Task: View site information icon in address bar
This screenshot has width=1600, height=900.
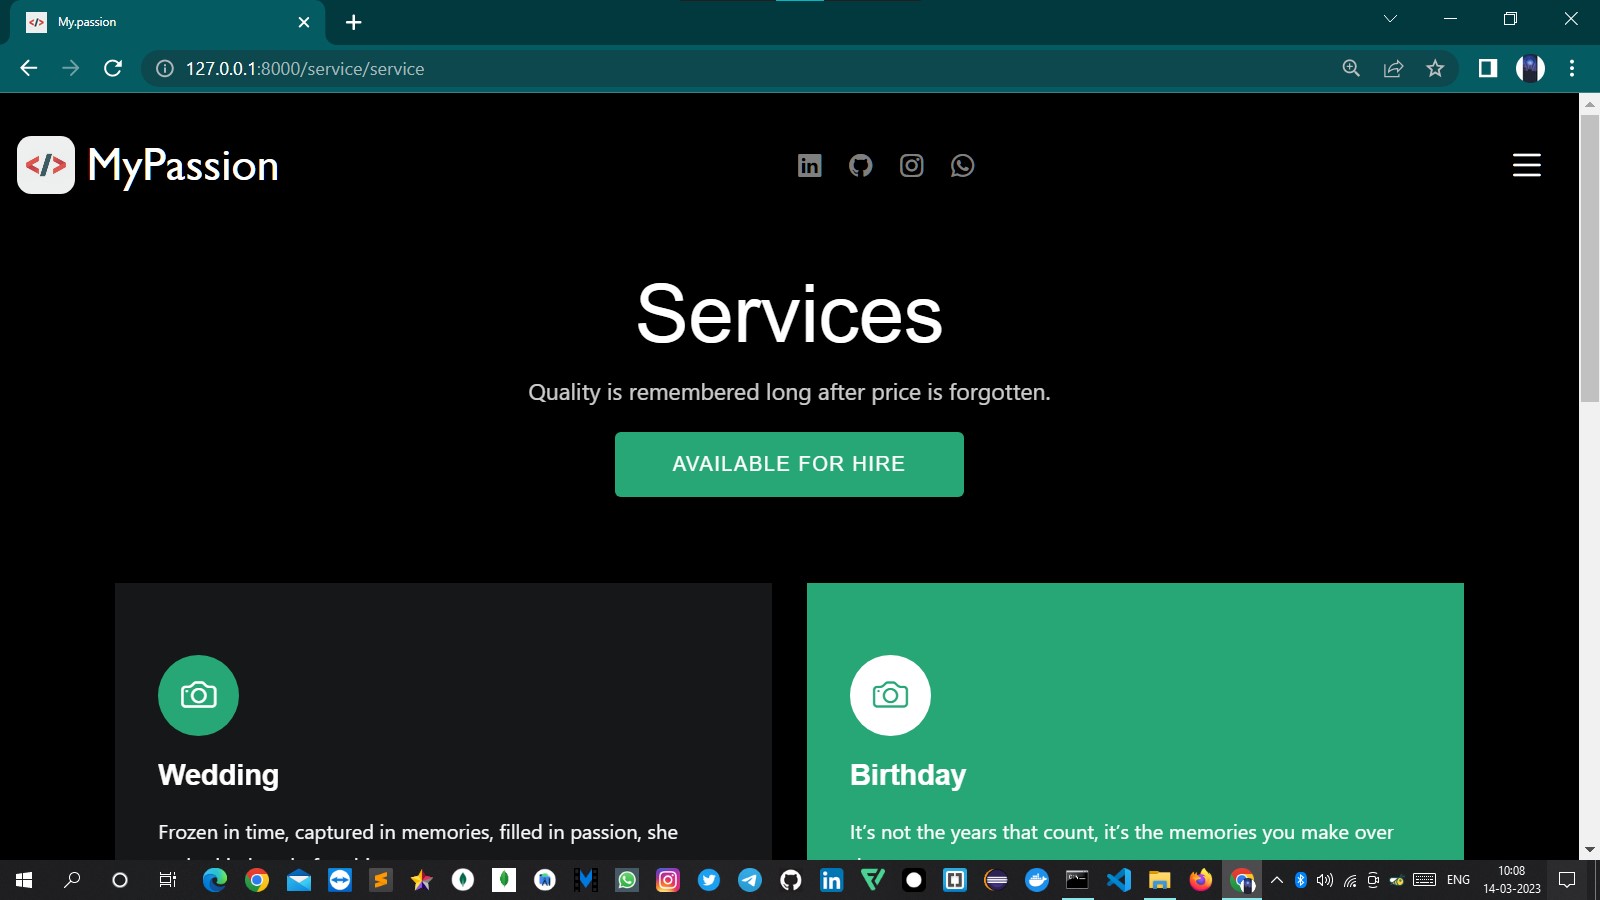Action: pos(164,68)
